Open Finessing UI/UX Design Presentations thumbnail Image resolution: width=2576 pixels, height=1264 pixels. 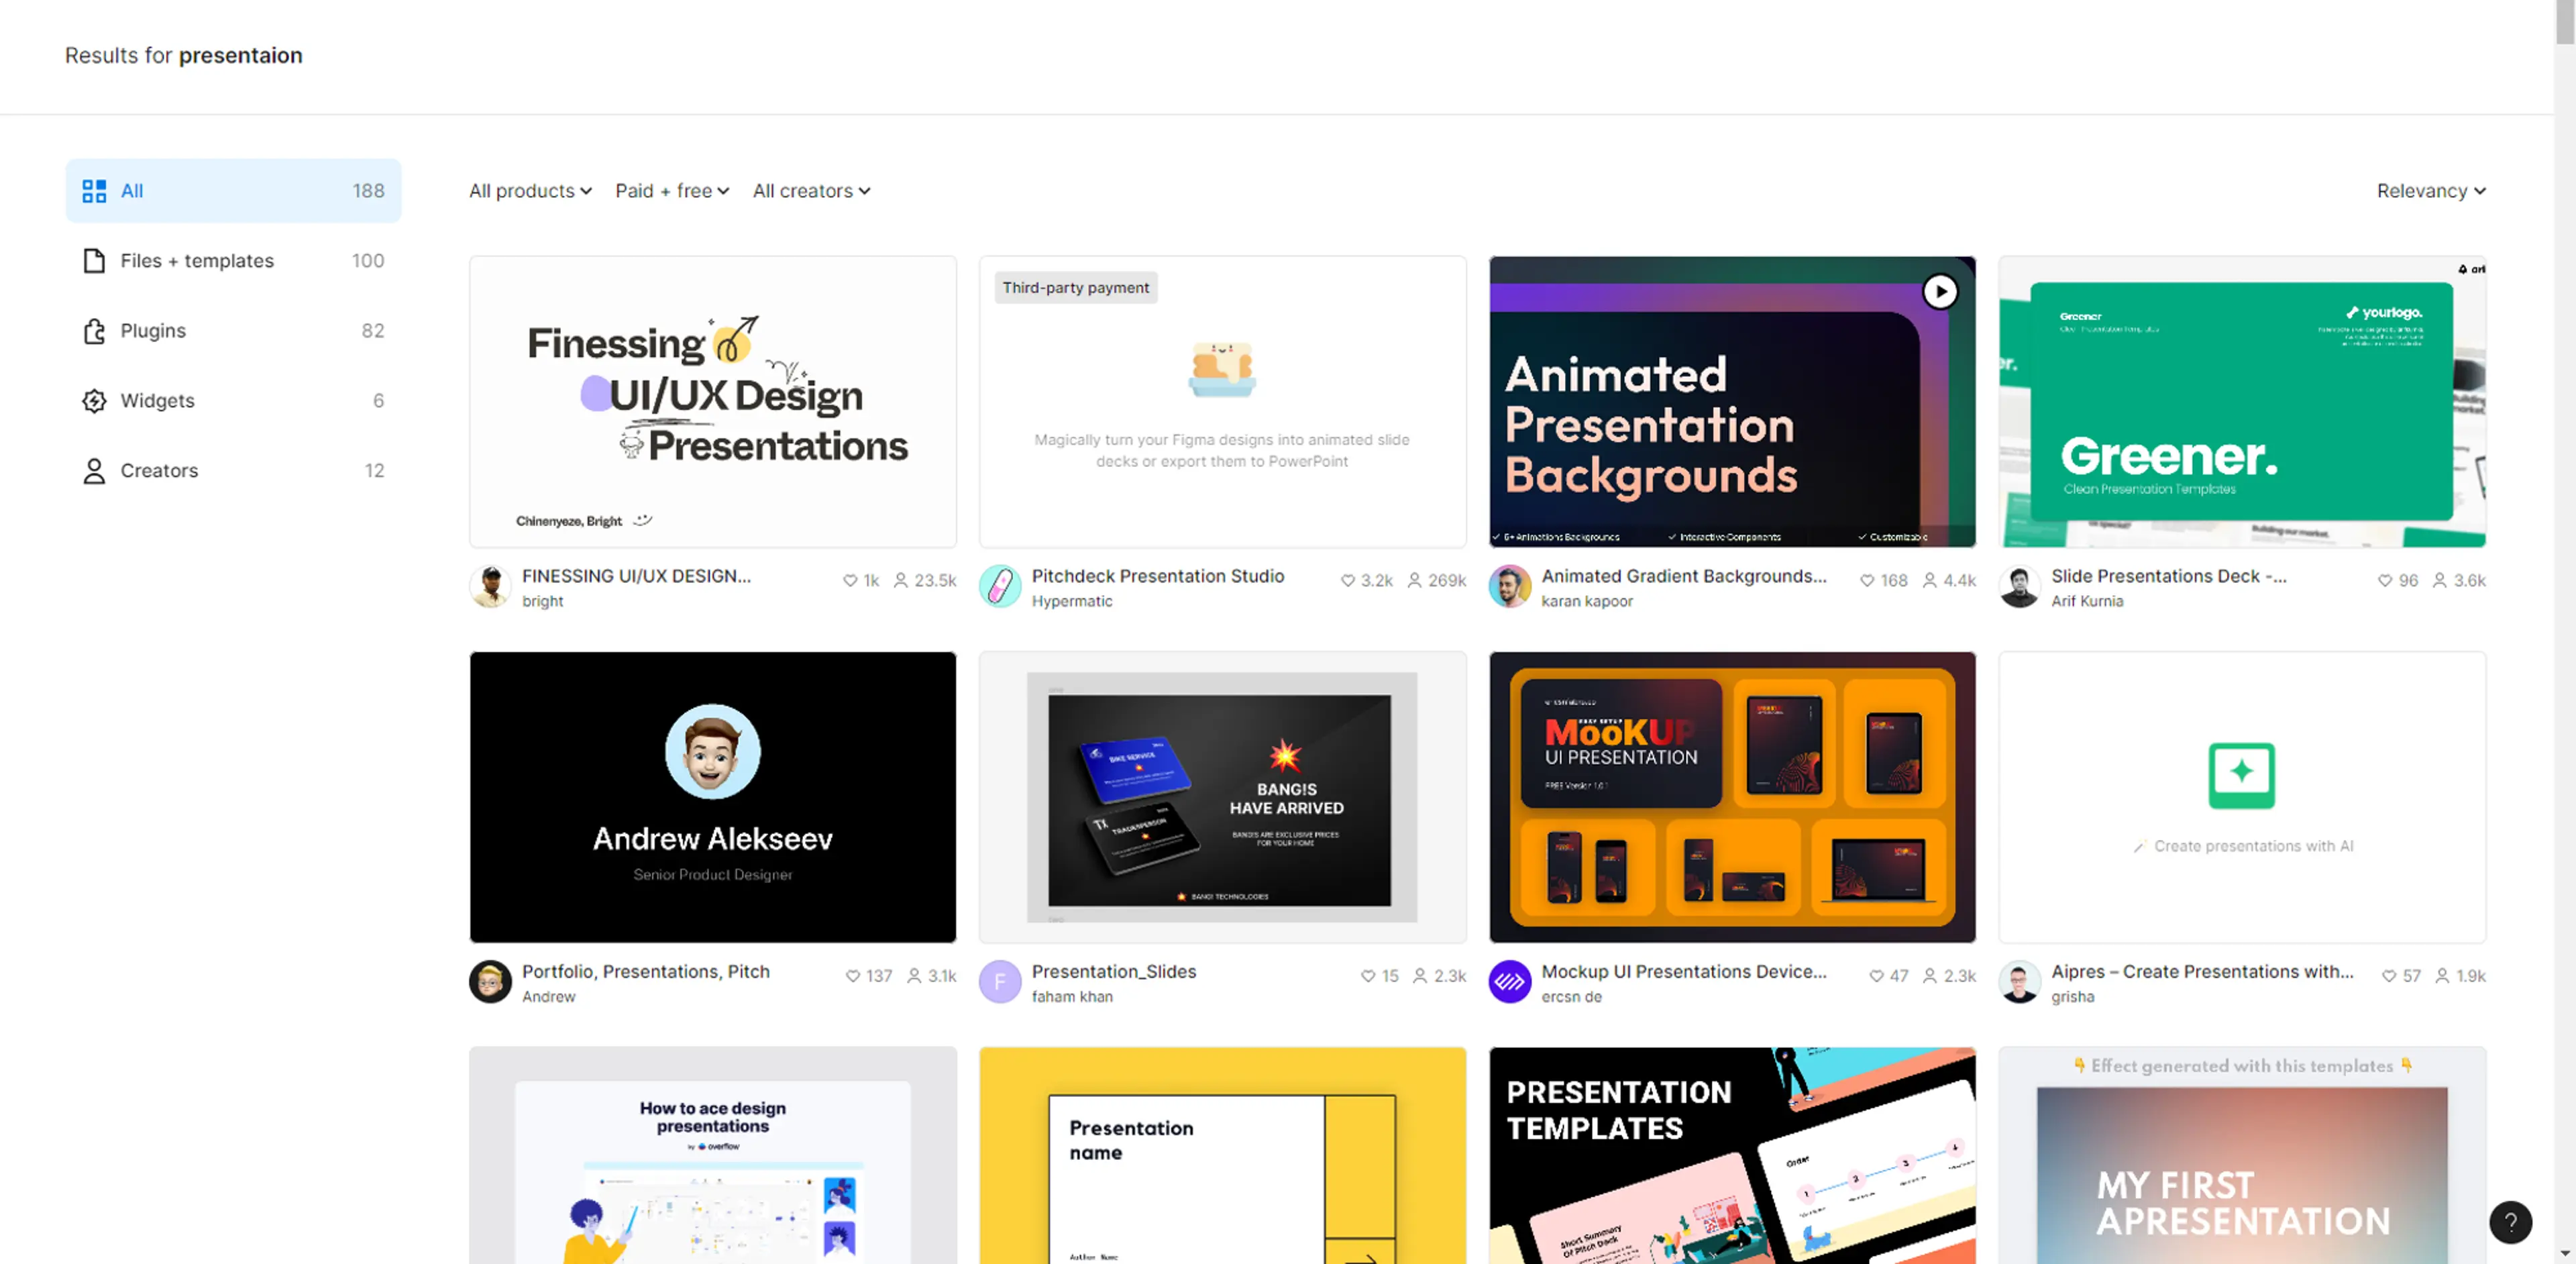(713, 402)
